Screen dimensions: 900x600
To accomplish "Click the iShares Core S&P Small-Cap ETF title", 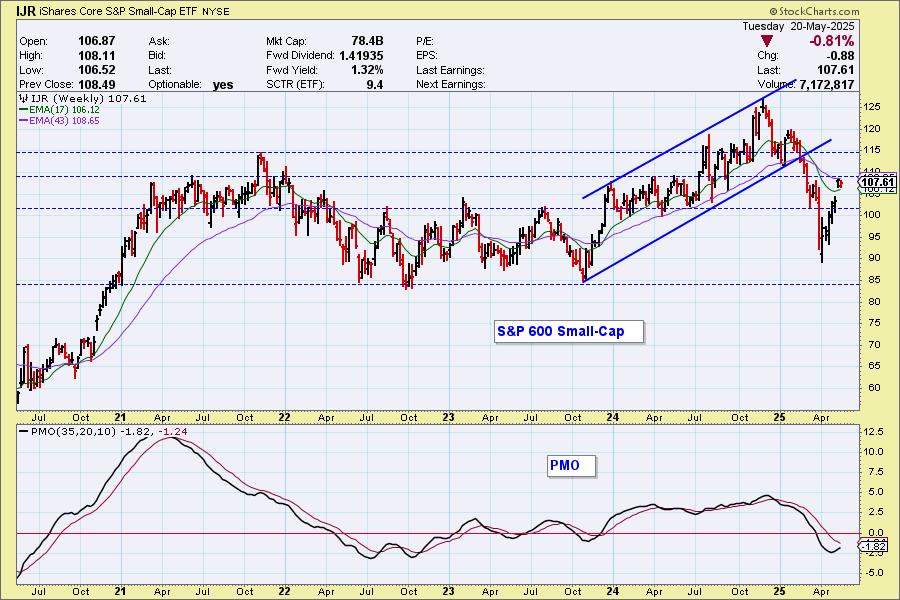I will click(x=118, y=11).
